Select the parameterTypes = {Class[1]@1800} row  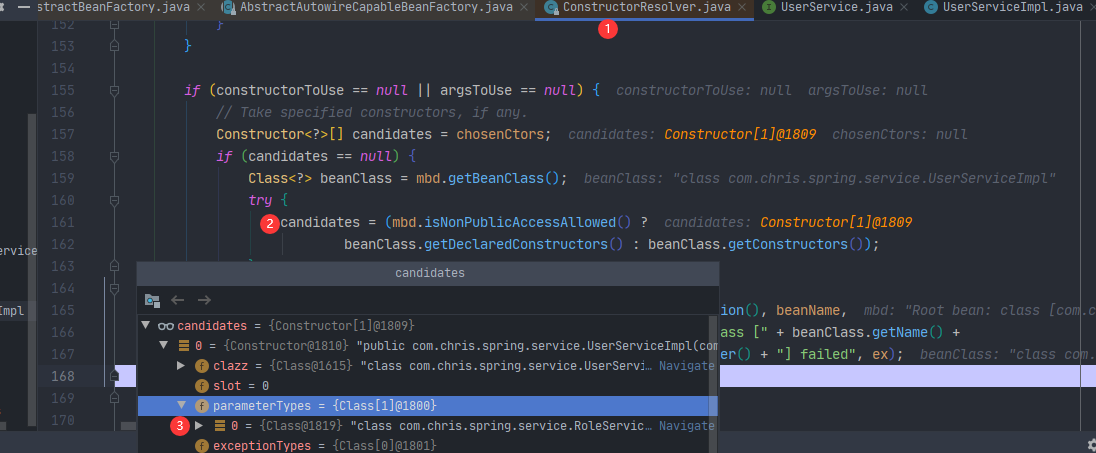pyautogui.click(x=427, y=405)
